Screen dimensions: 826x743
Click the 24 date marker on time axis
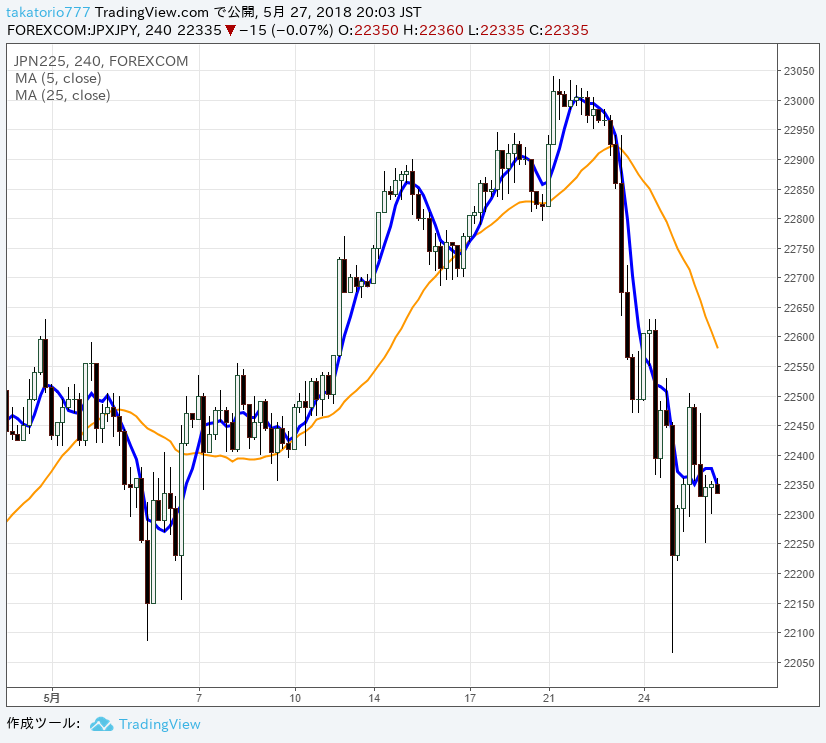pos(645,697)
